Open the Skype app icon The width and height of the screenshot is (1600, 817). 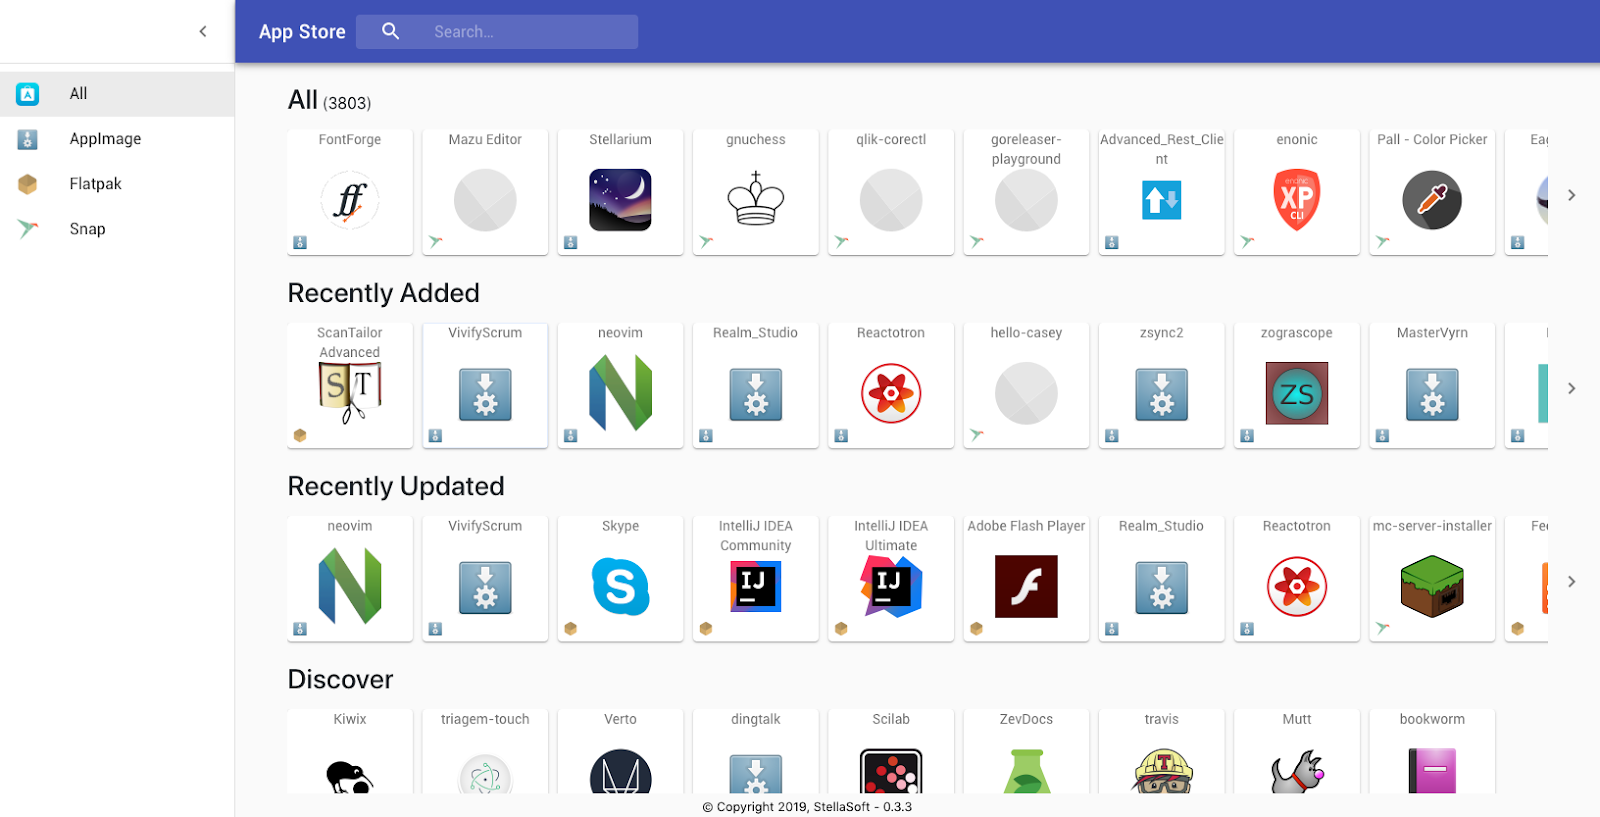(620, 586)
